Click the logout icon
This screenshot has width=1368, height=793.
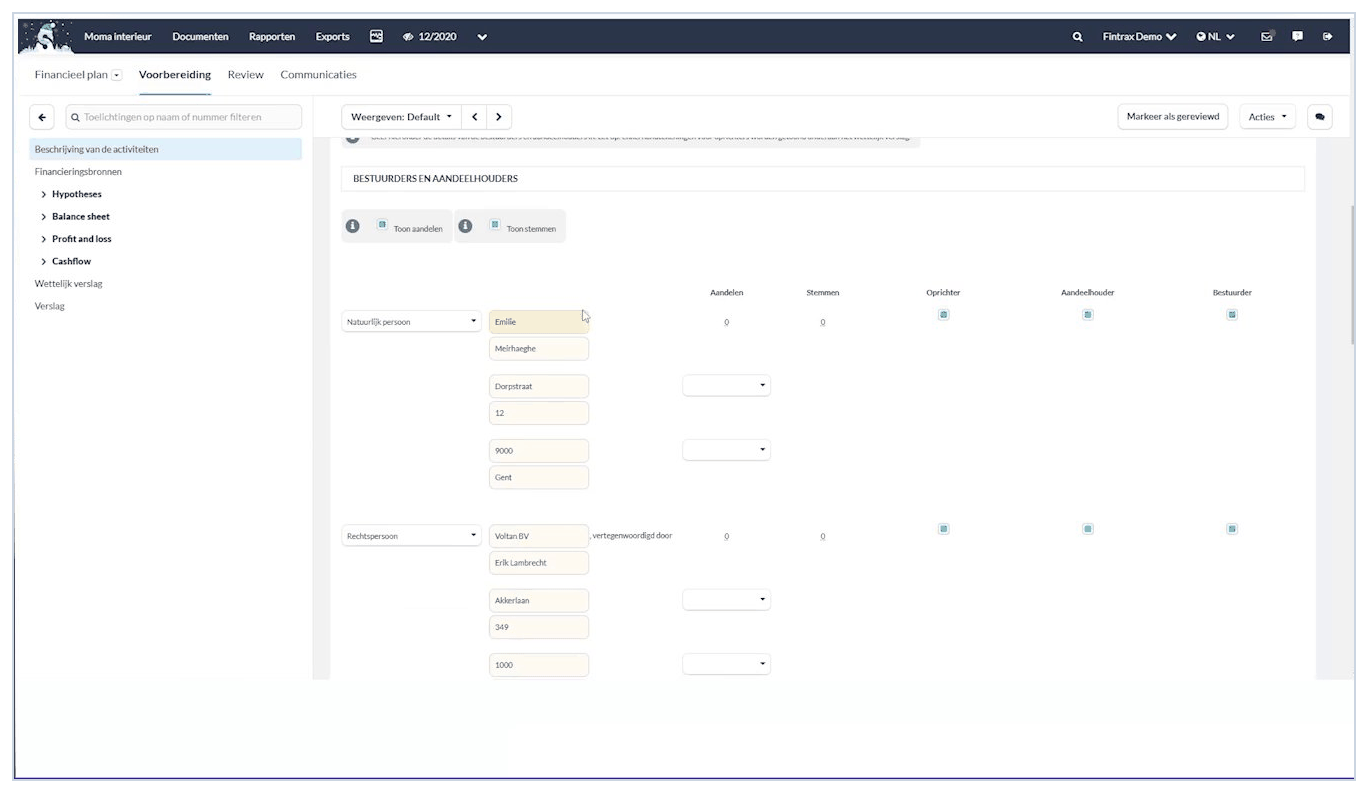click(1328, 36)
